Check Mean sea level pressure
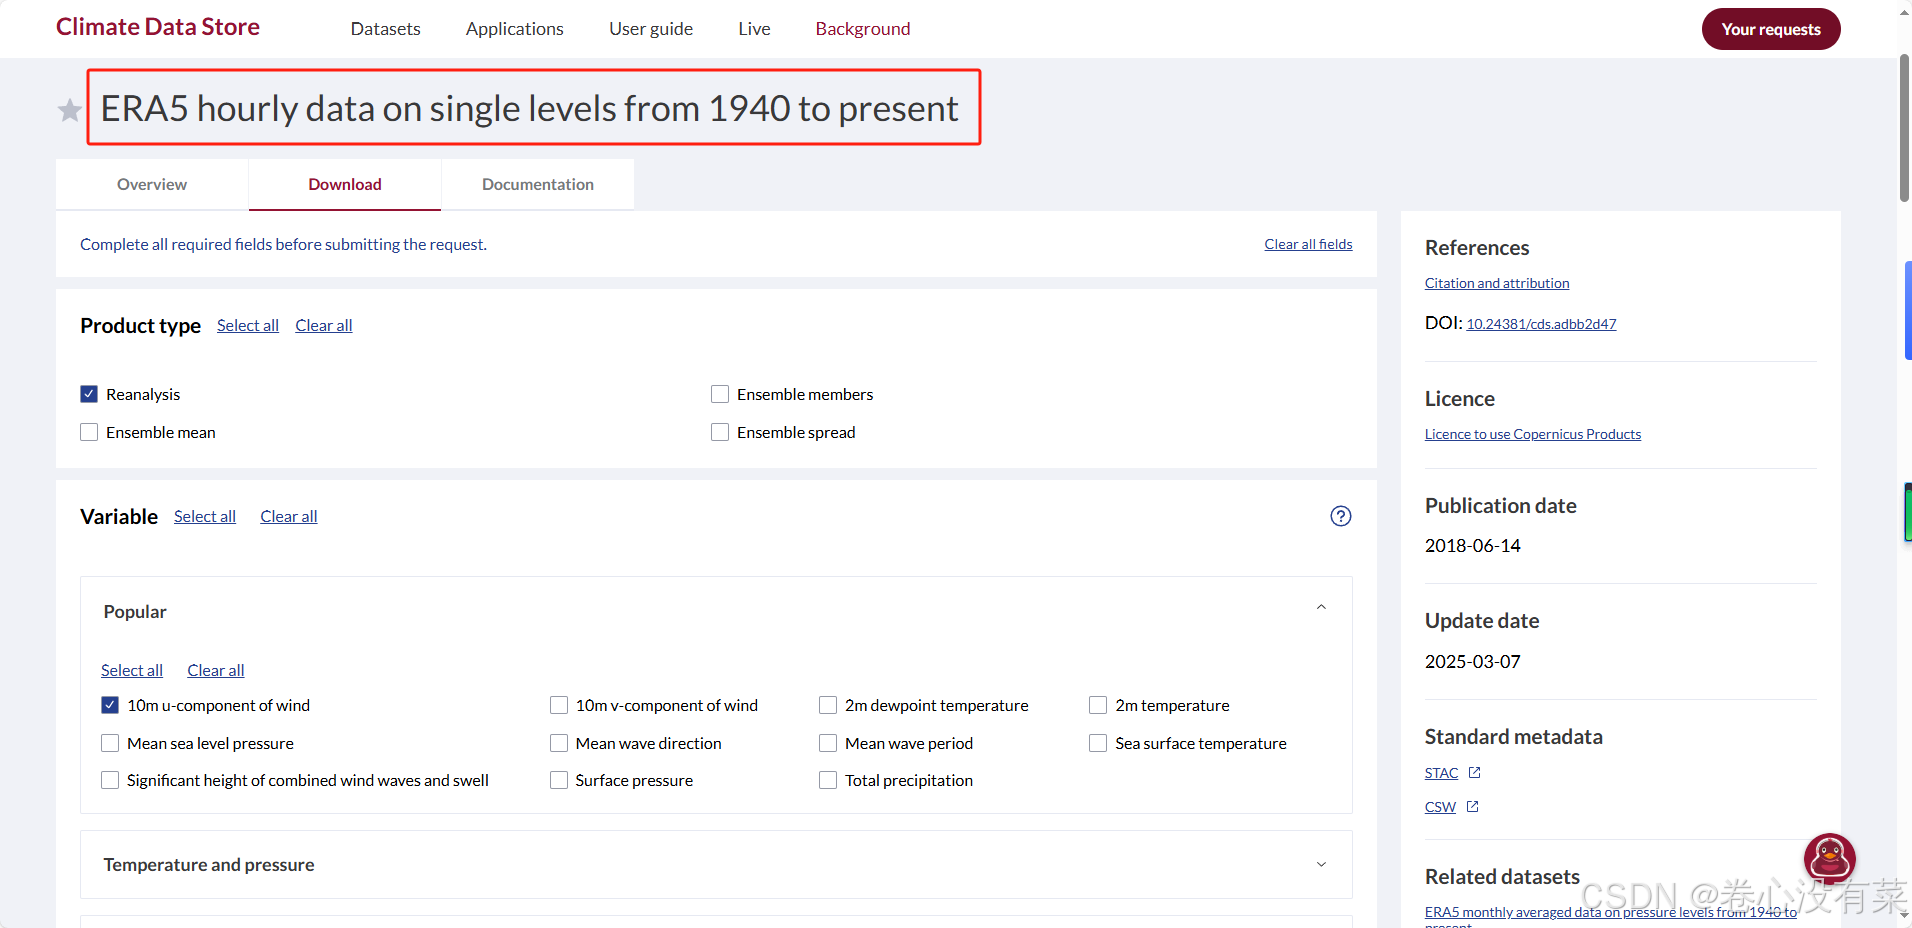The width and height of the screenshot is (1912, 928). click(x=110, y=743)
